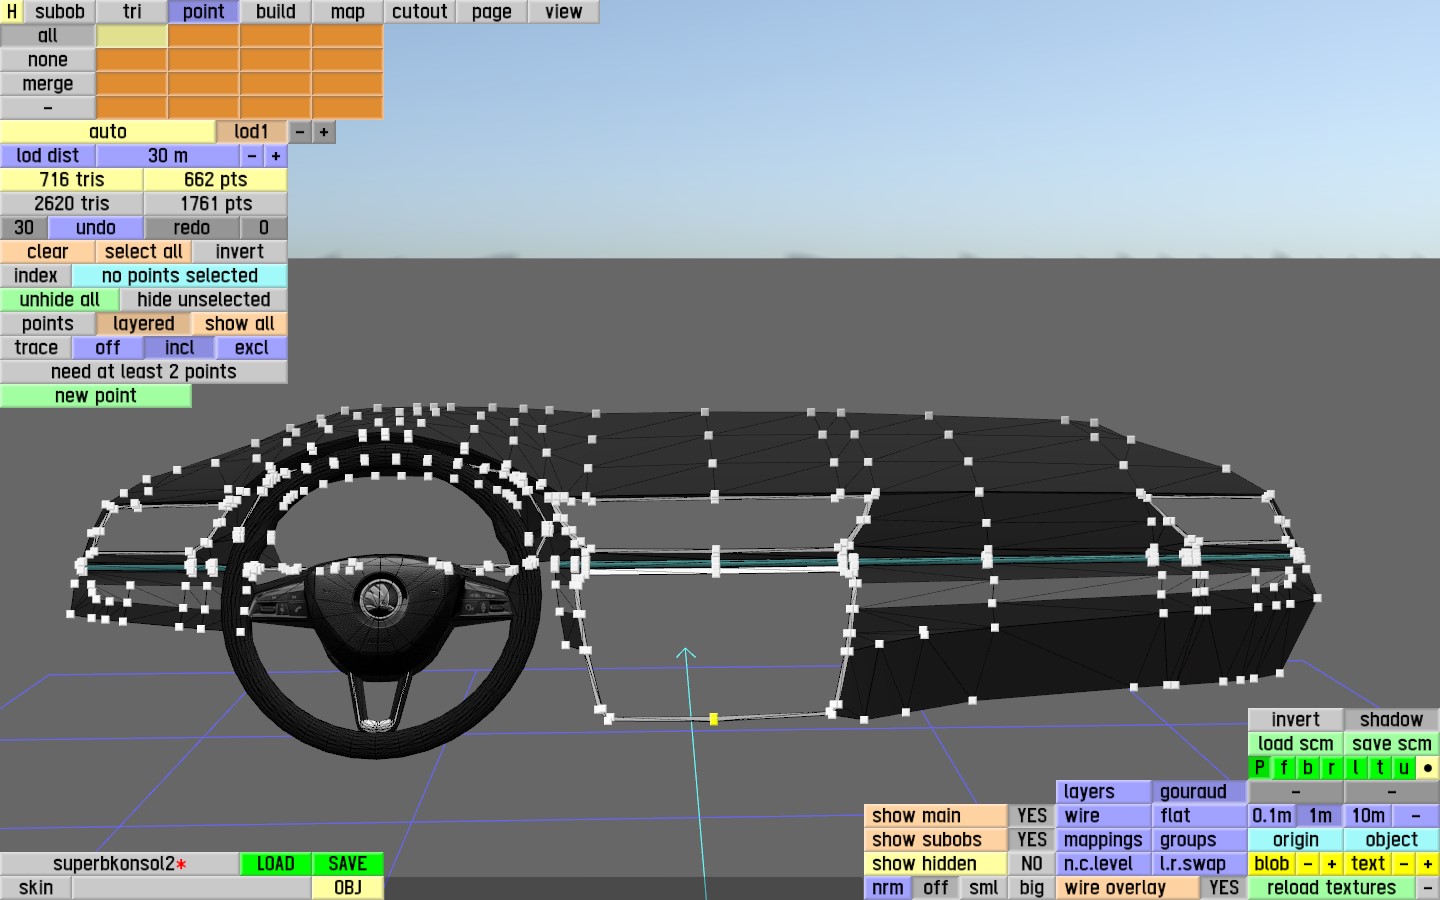Select the point editing mode
This screenshot has height=900, width=1440.
click(204, 12)
